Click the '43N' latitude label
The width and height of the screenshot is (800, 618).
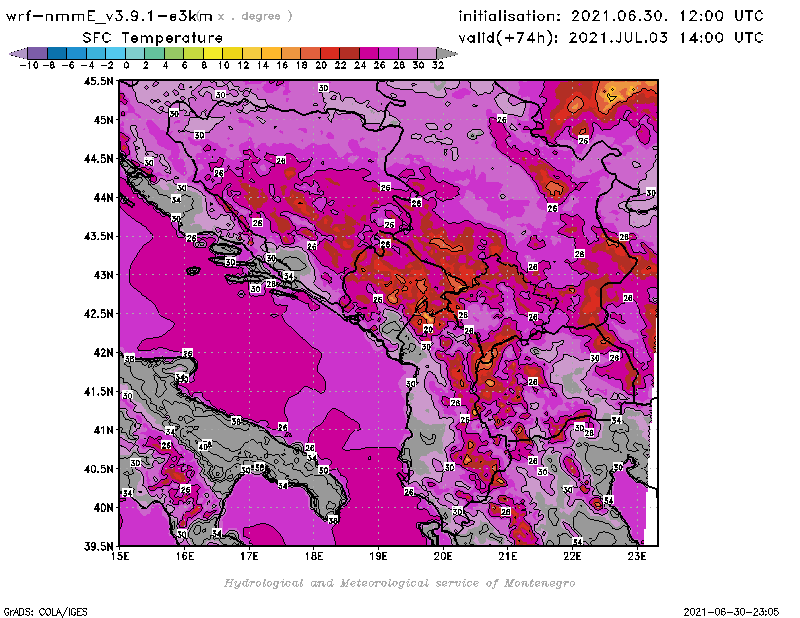104,275
